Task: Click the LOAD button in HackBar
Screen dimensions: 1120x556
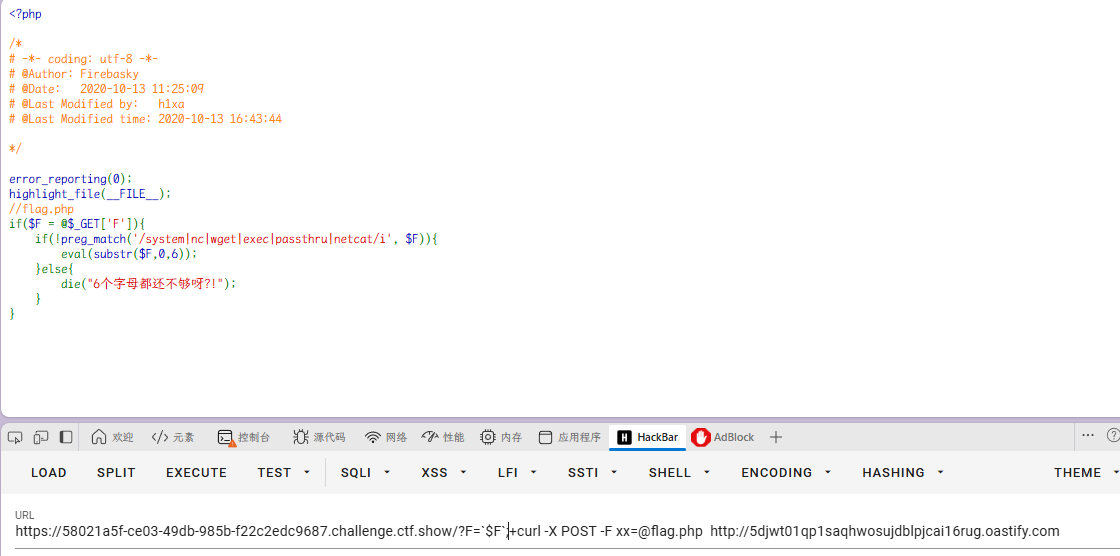Action: (49, 472)
